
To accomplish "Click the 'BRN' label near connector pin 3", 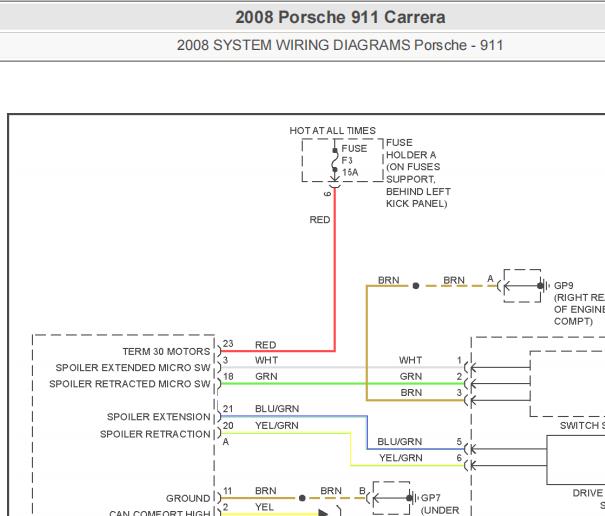I will [411, 392].
